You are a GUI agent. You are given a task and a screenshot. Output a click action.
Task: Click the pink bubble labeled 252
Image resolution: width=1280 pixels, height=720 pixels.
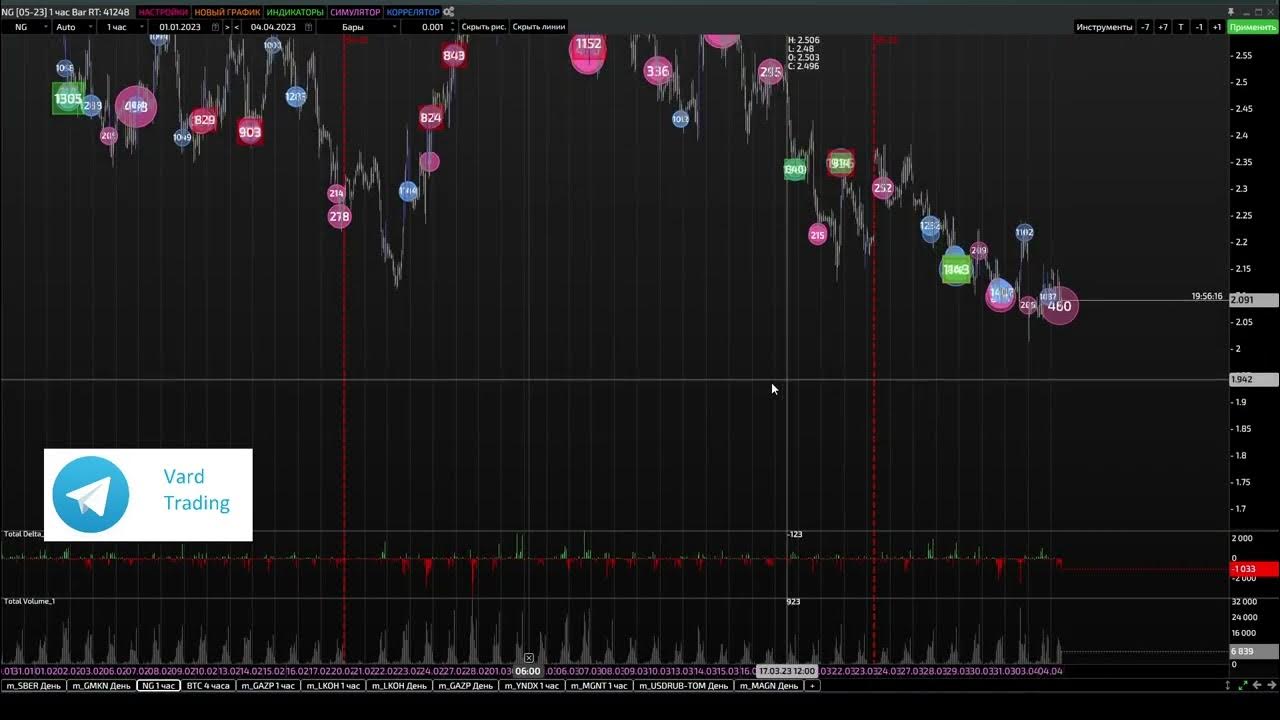pyautogui.click(x=883, y=188)
